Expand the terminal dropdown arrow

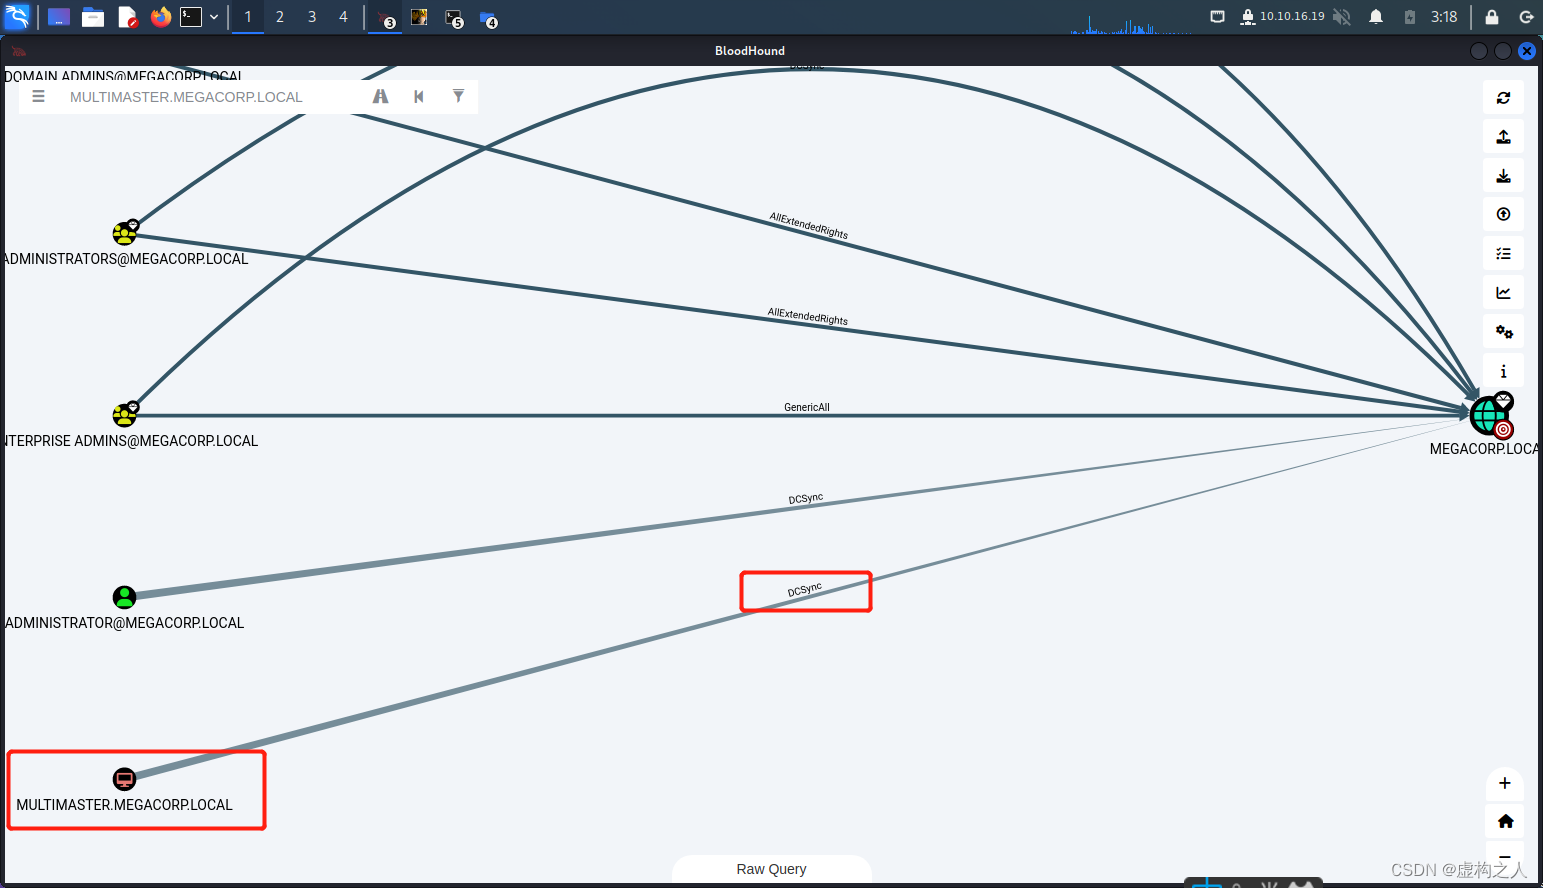[214, 17]
